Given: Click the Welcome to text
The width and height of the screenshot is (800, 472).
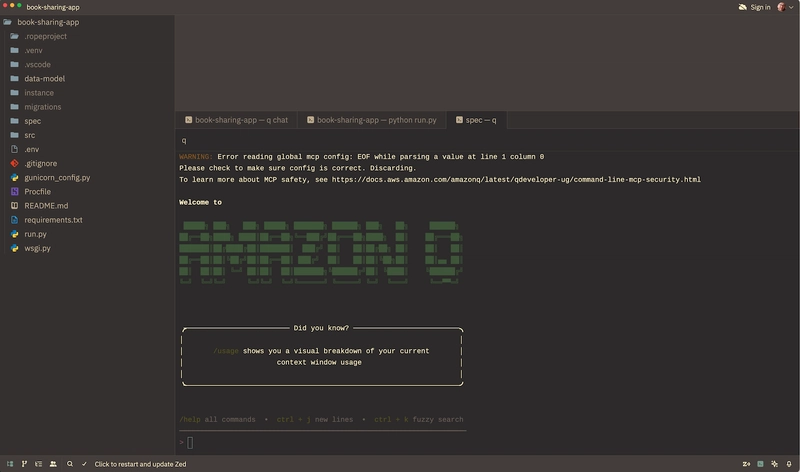Looking at the screenshot, I should pos(200,203).
